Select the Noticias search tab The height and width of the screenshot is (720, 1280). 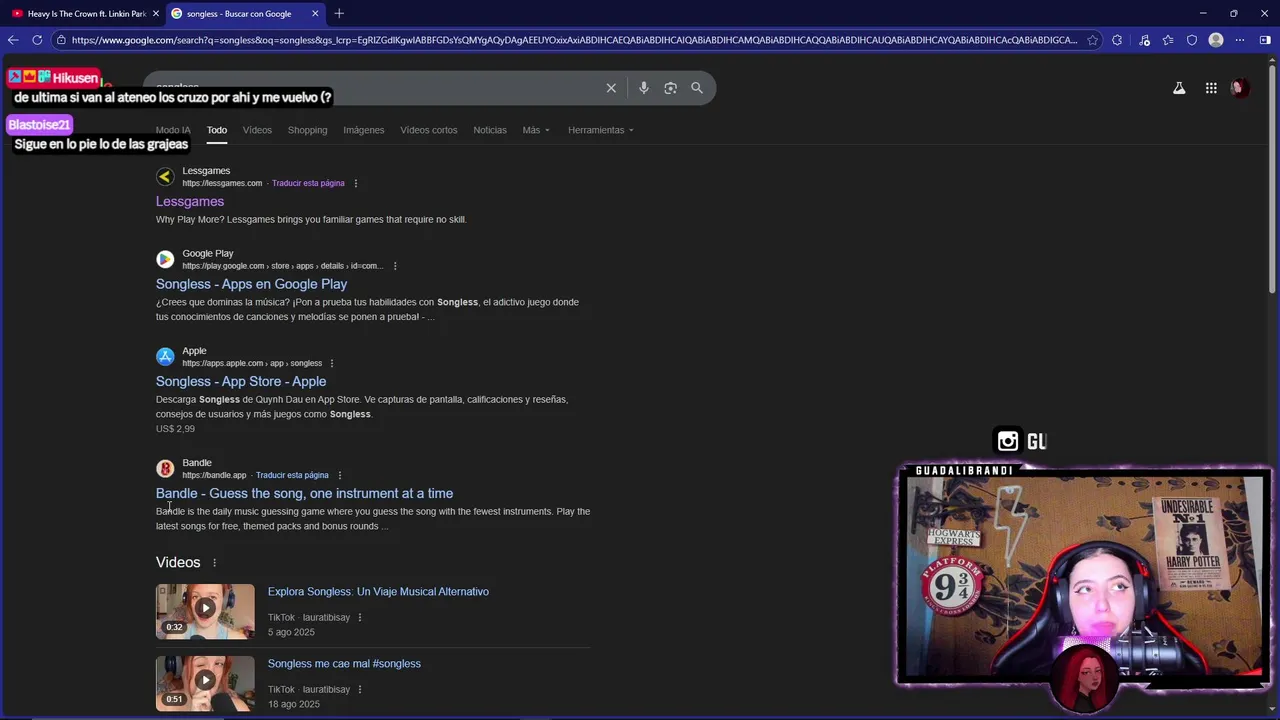(x=490, y=130)
